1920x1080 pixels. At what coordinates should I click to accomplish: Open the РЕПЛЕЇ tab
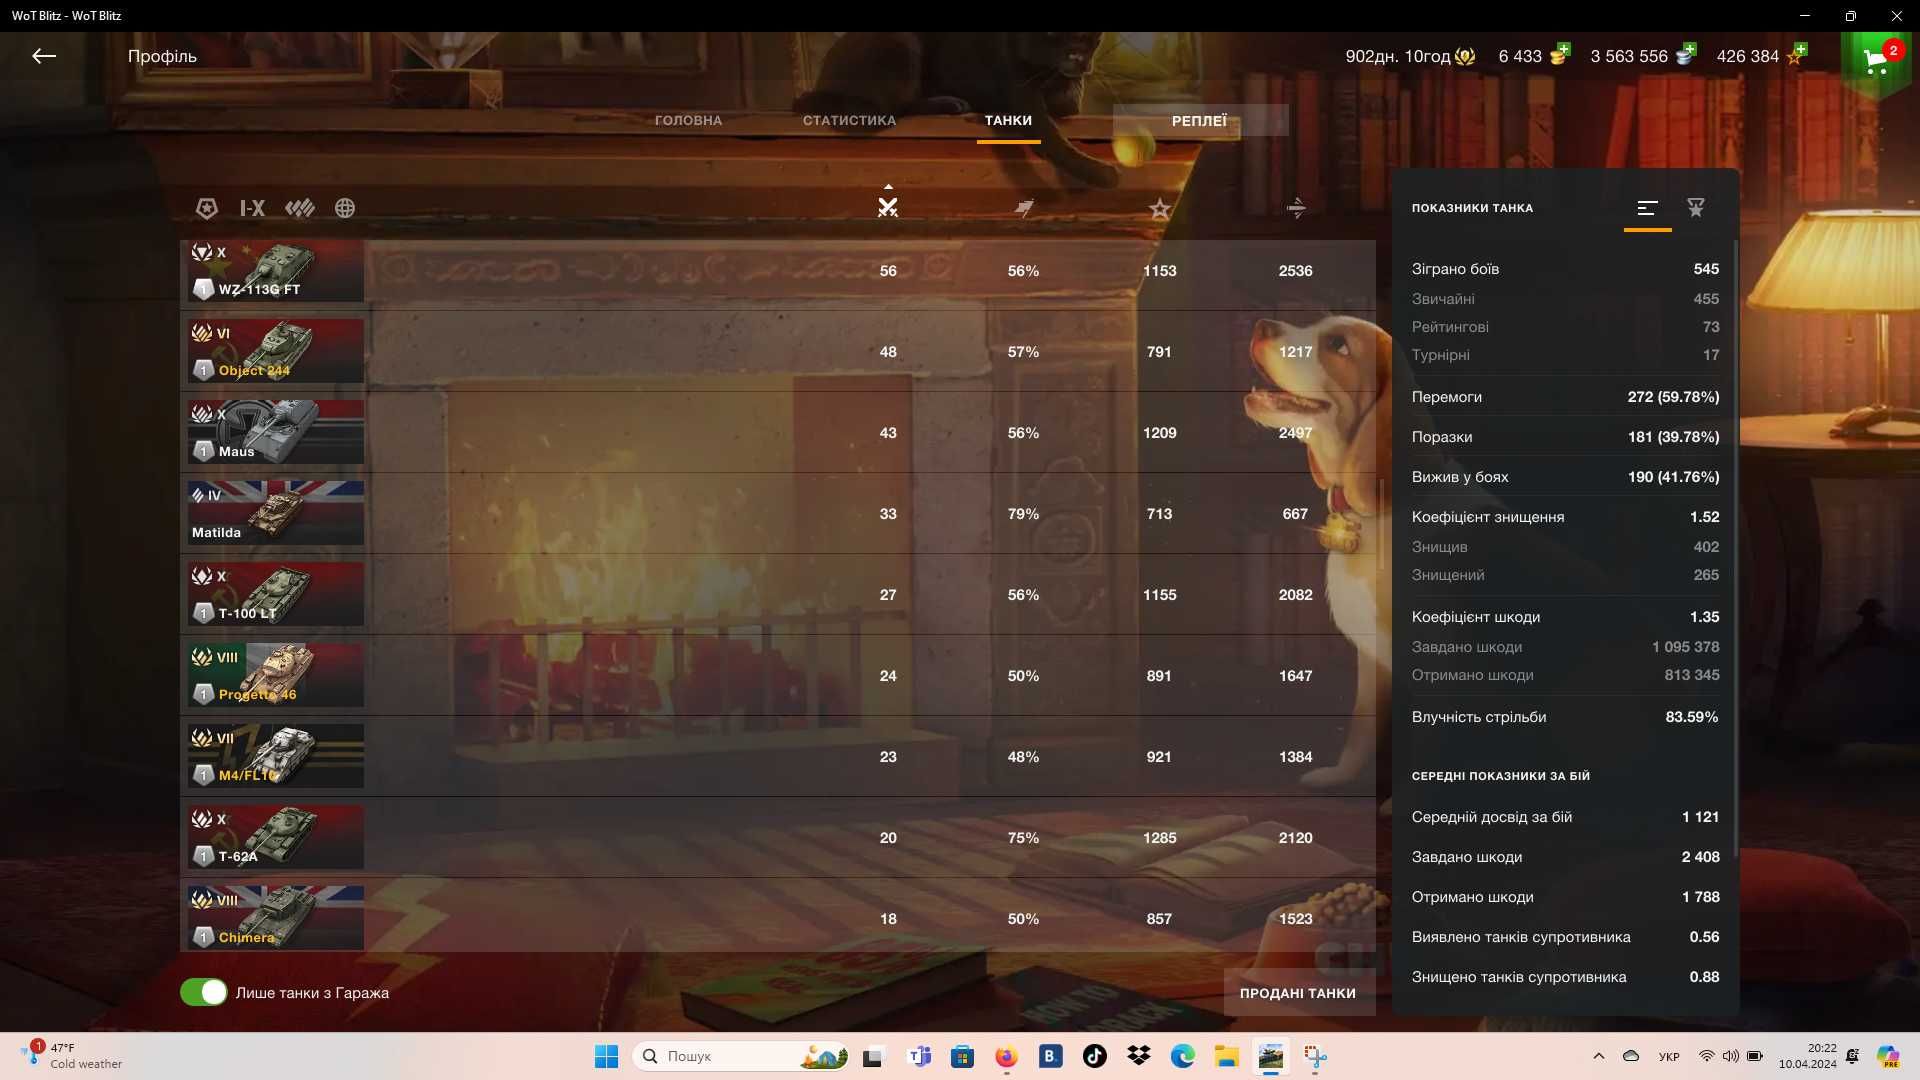(x=1200, y=120)
